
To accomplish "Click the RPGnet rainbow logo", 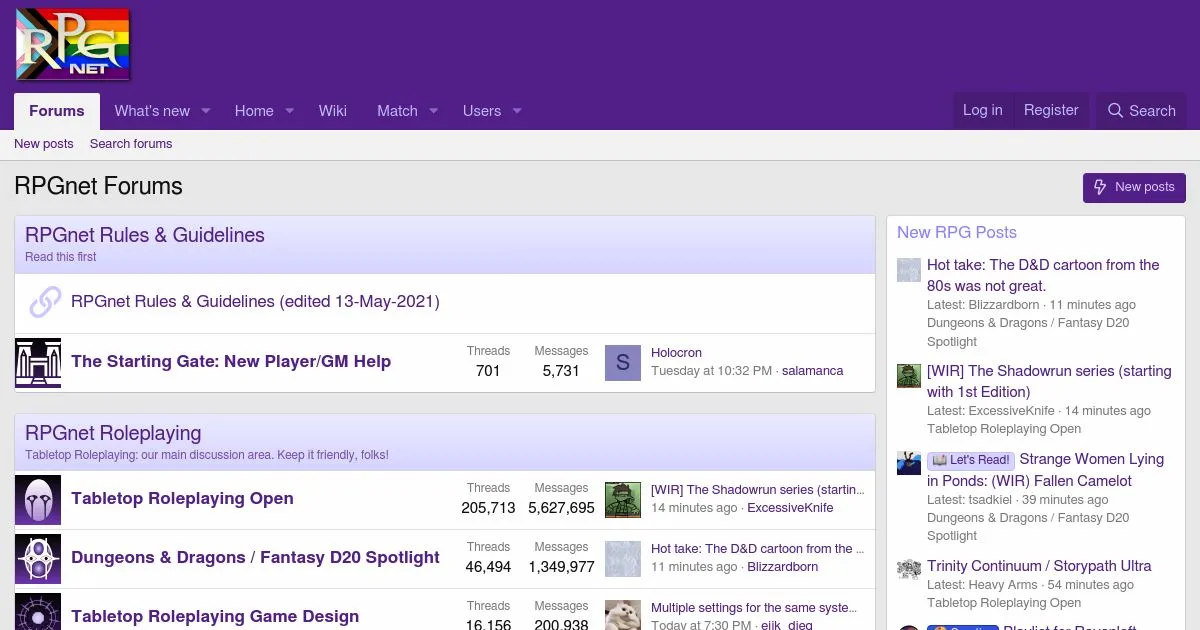I will [73, 44].
